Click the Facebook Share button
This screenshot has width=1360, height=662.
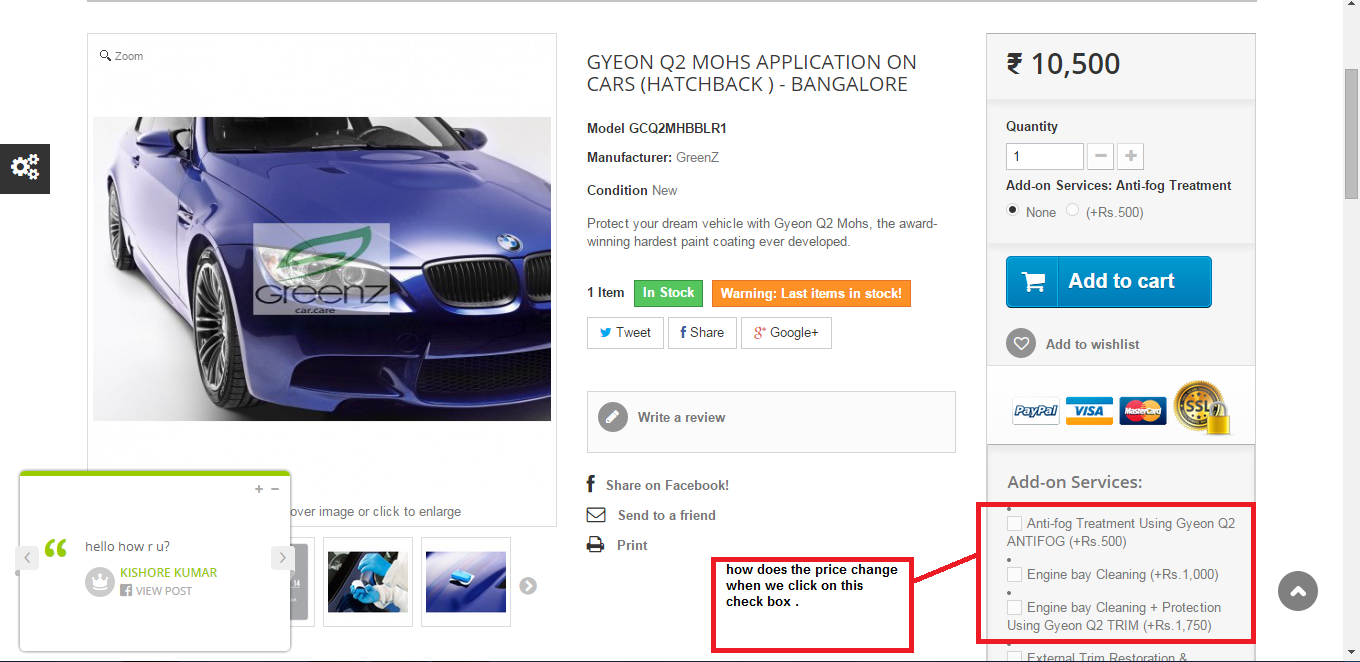point(702,333)
